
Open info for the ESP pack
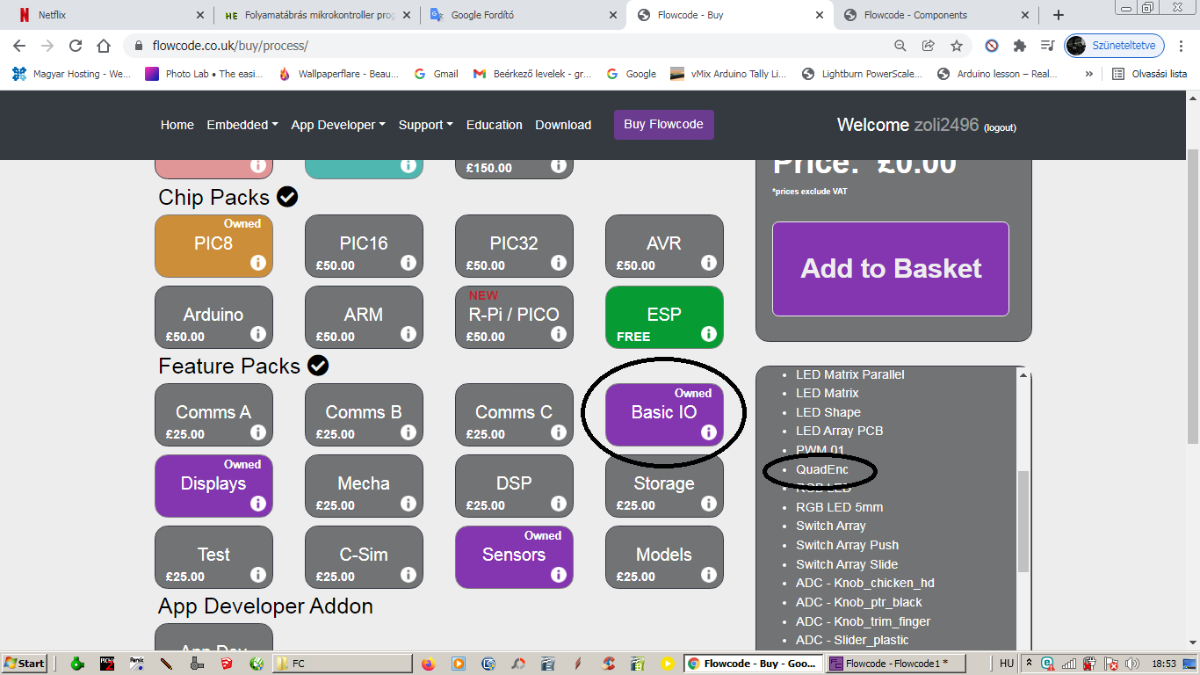(708, 334)
